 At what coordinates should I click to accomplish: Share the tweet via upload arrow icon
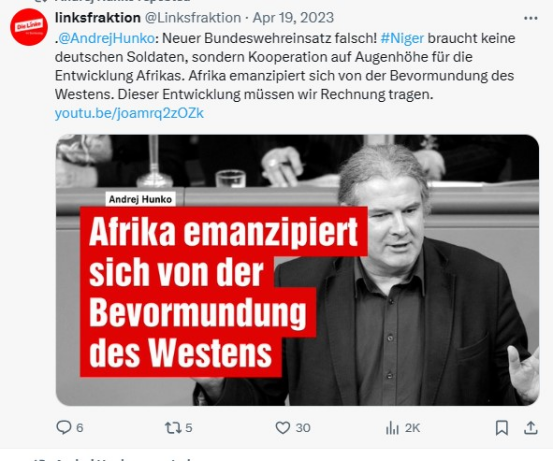pyautogui.click(x=530, y=428)
